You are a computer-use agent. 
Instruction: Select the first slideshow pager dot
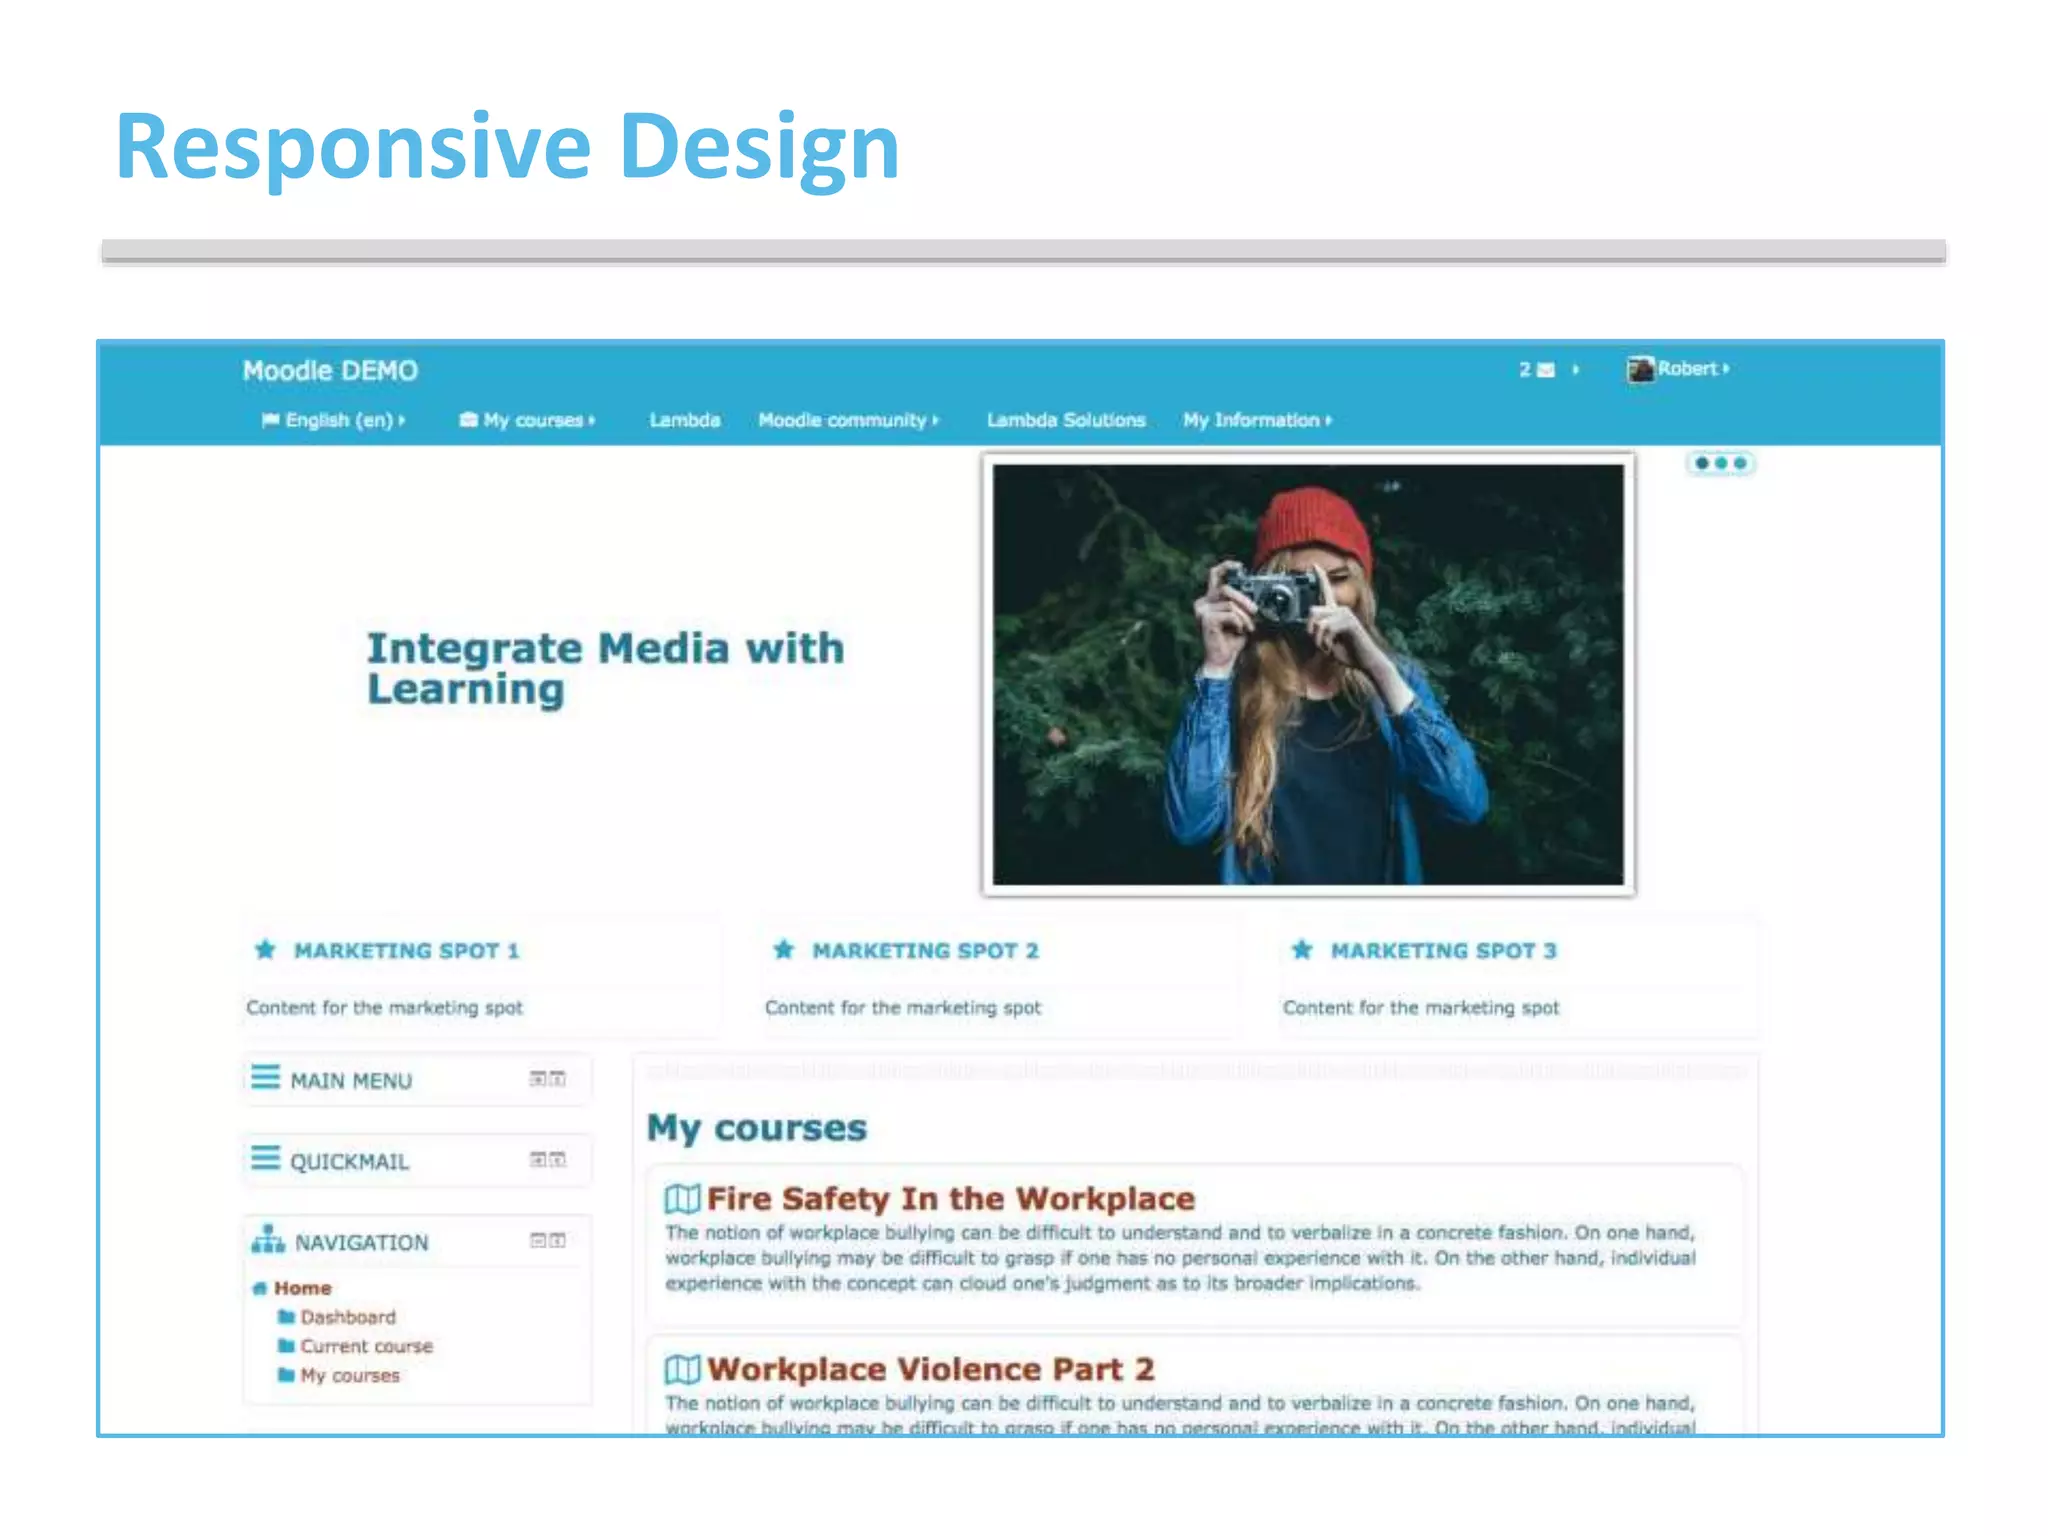click(1701, 463)
